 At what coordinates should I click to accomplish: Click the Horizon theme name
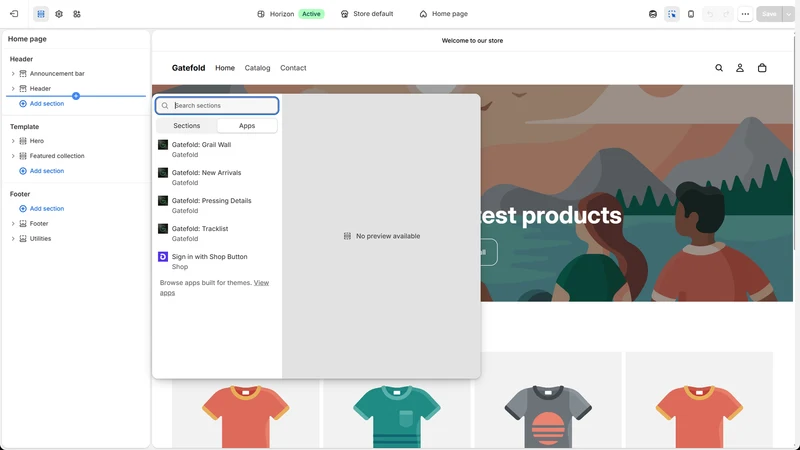282,14
